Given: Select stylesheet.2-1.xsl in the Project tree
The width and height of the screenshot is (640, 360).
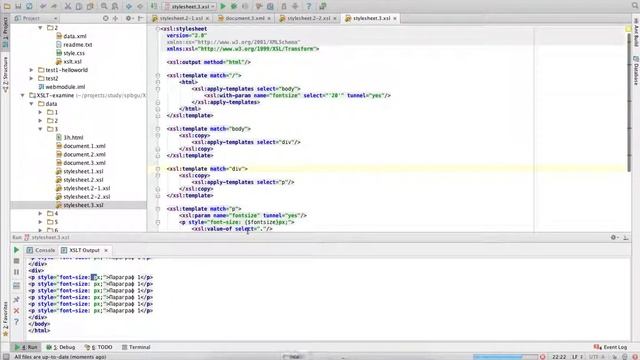Looking at the screenshot, I should [x=87, y=188].
